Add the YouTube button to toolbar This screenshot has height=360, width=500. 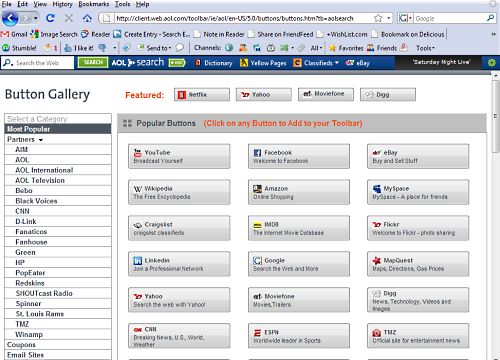(179, 156)
